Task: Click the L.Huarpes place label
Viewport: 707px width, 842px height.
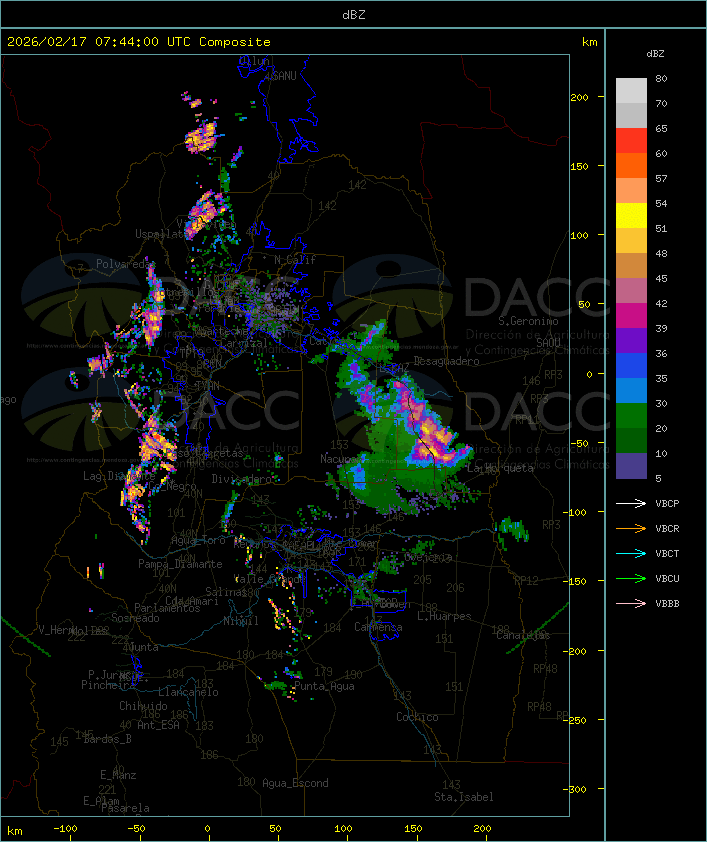Action: (444, 616)
